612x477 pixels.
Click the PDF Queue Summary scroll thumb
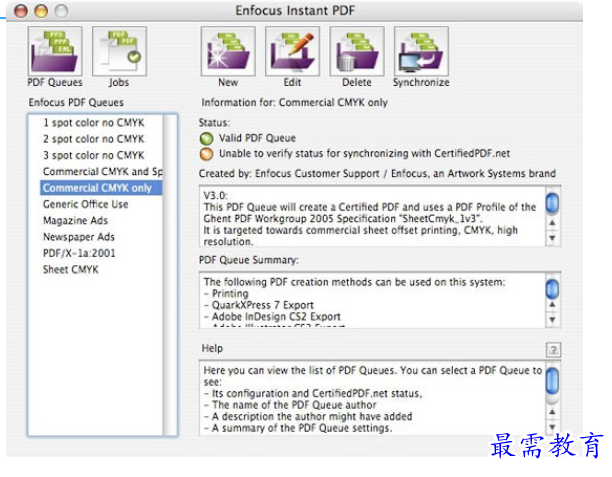click(552, 289)
